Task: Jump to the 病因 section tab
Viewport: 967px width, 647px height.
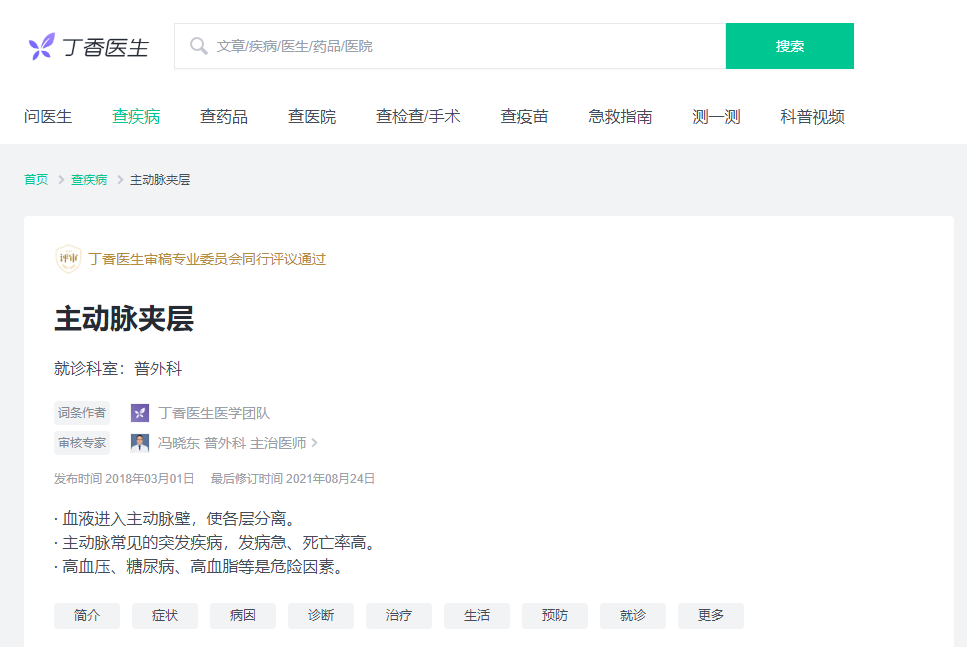Action: click(243, 616)
